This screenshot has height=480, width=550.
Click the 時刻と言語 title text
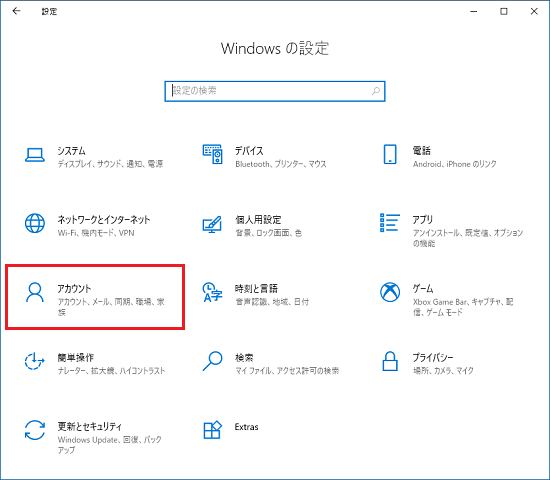point(256,288)
